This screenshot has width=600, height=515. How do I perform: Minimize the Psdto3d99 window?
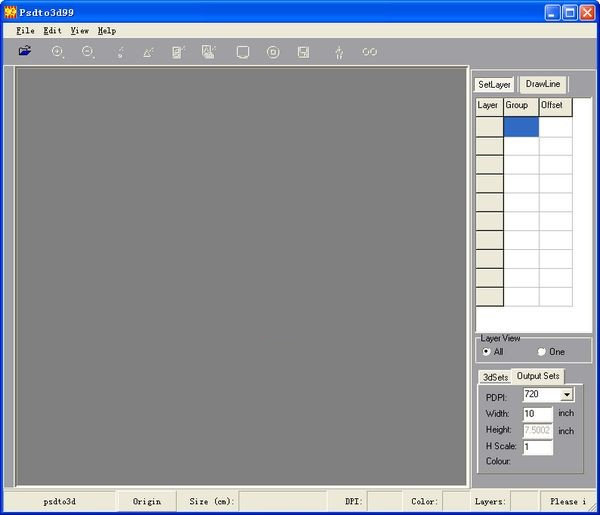pos(552,13)
